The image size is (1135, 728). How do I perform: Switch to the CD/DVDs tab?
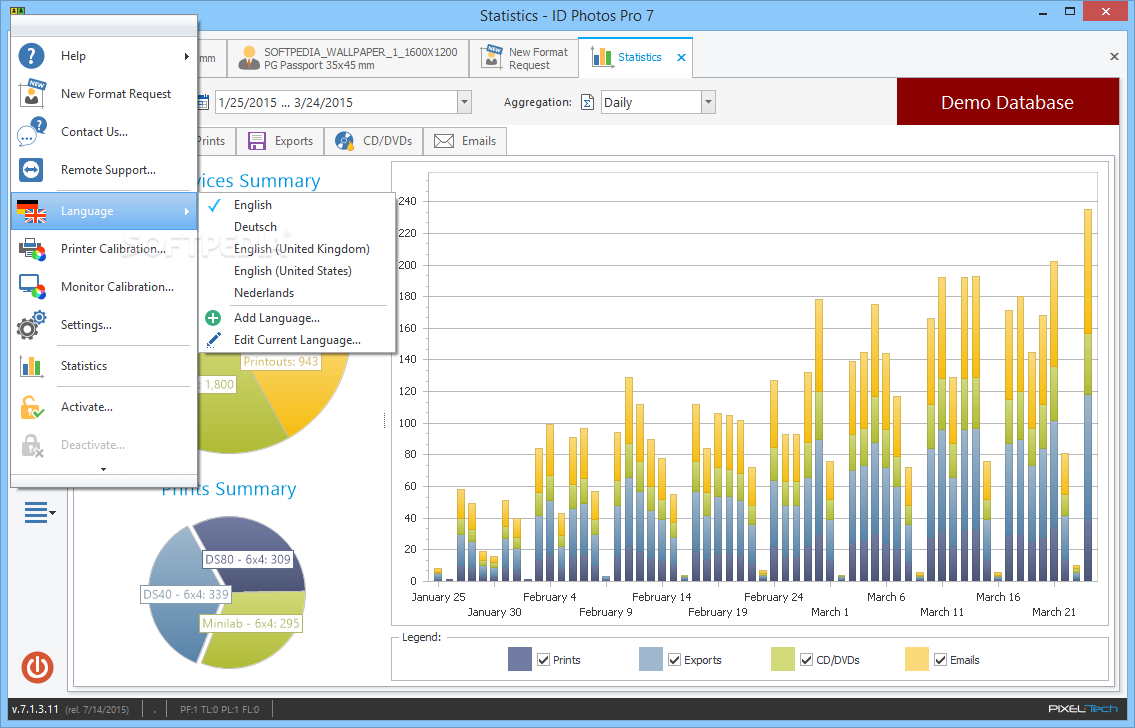pyautogui.click(x=374, y=141)
